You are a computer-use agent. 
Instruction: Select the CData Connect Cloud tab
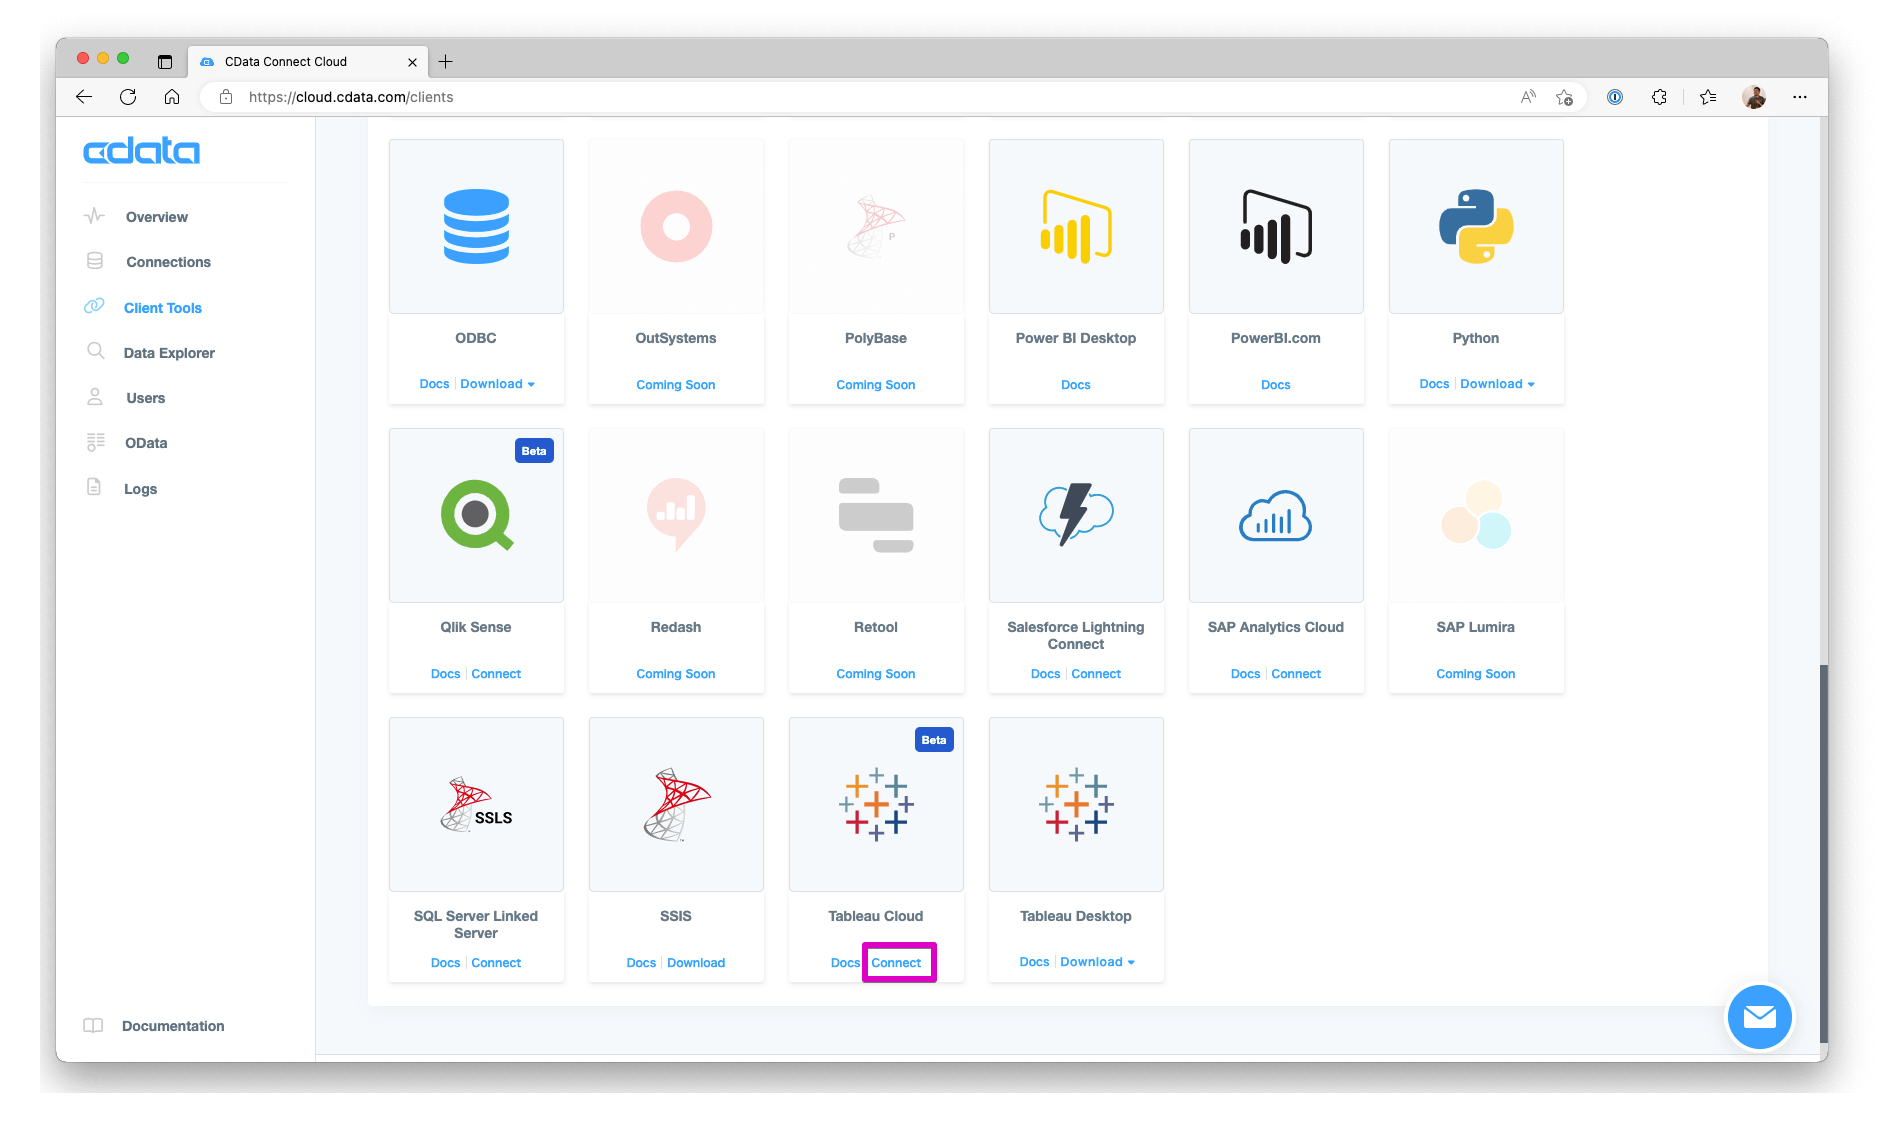tap(308, 61)
